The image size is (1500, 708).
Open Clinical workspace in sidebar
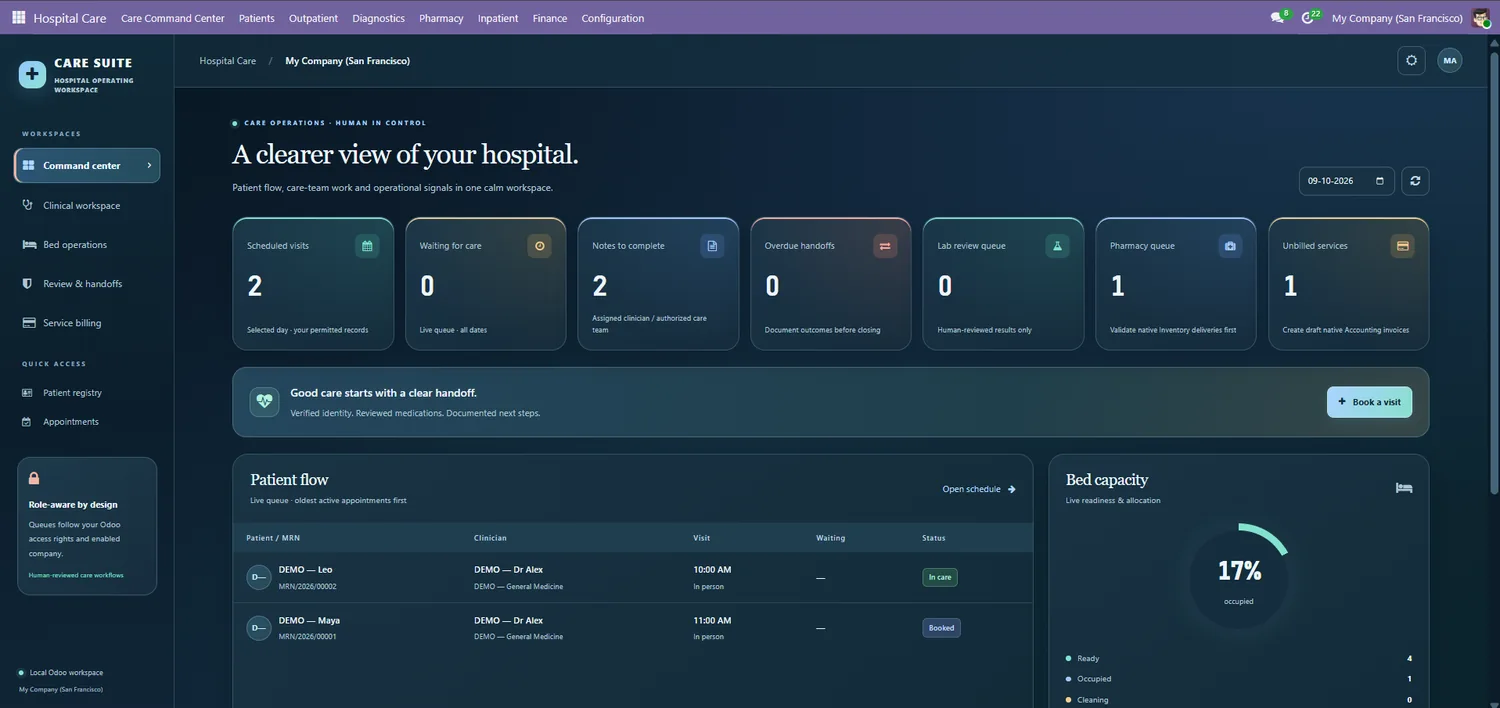(87, 205)
